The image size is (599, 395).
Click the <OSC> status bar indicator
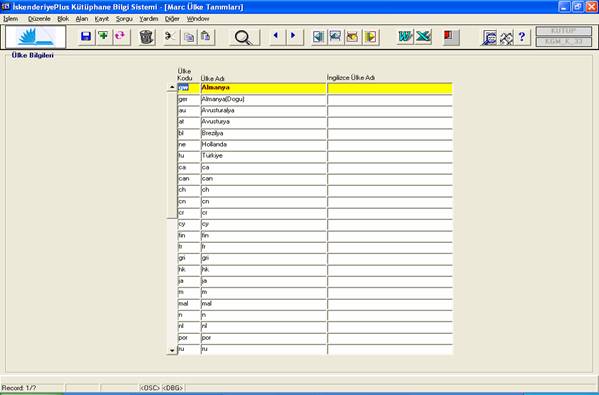click(150, 388)
